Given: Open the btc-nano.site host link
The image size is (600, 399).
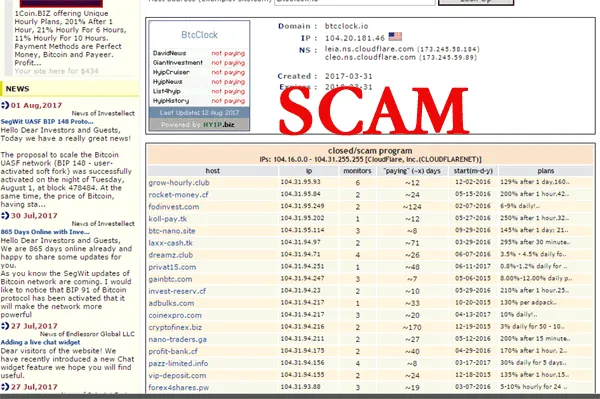Looking at the screenshot, I should coord(172,231).
